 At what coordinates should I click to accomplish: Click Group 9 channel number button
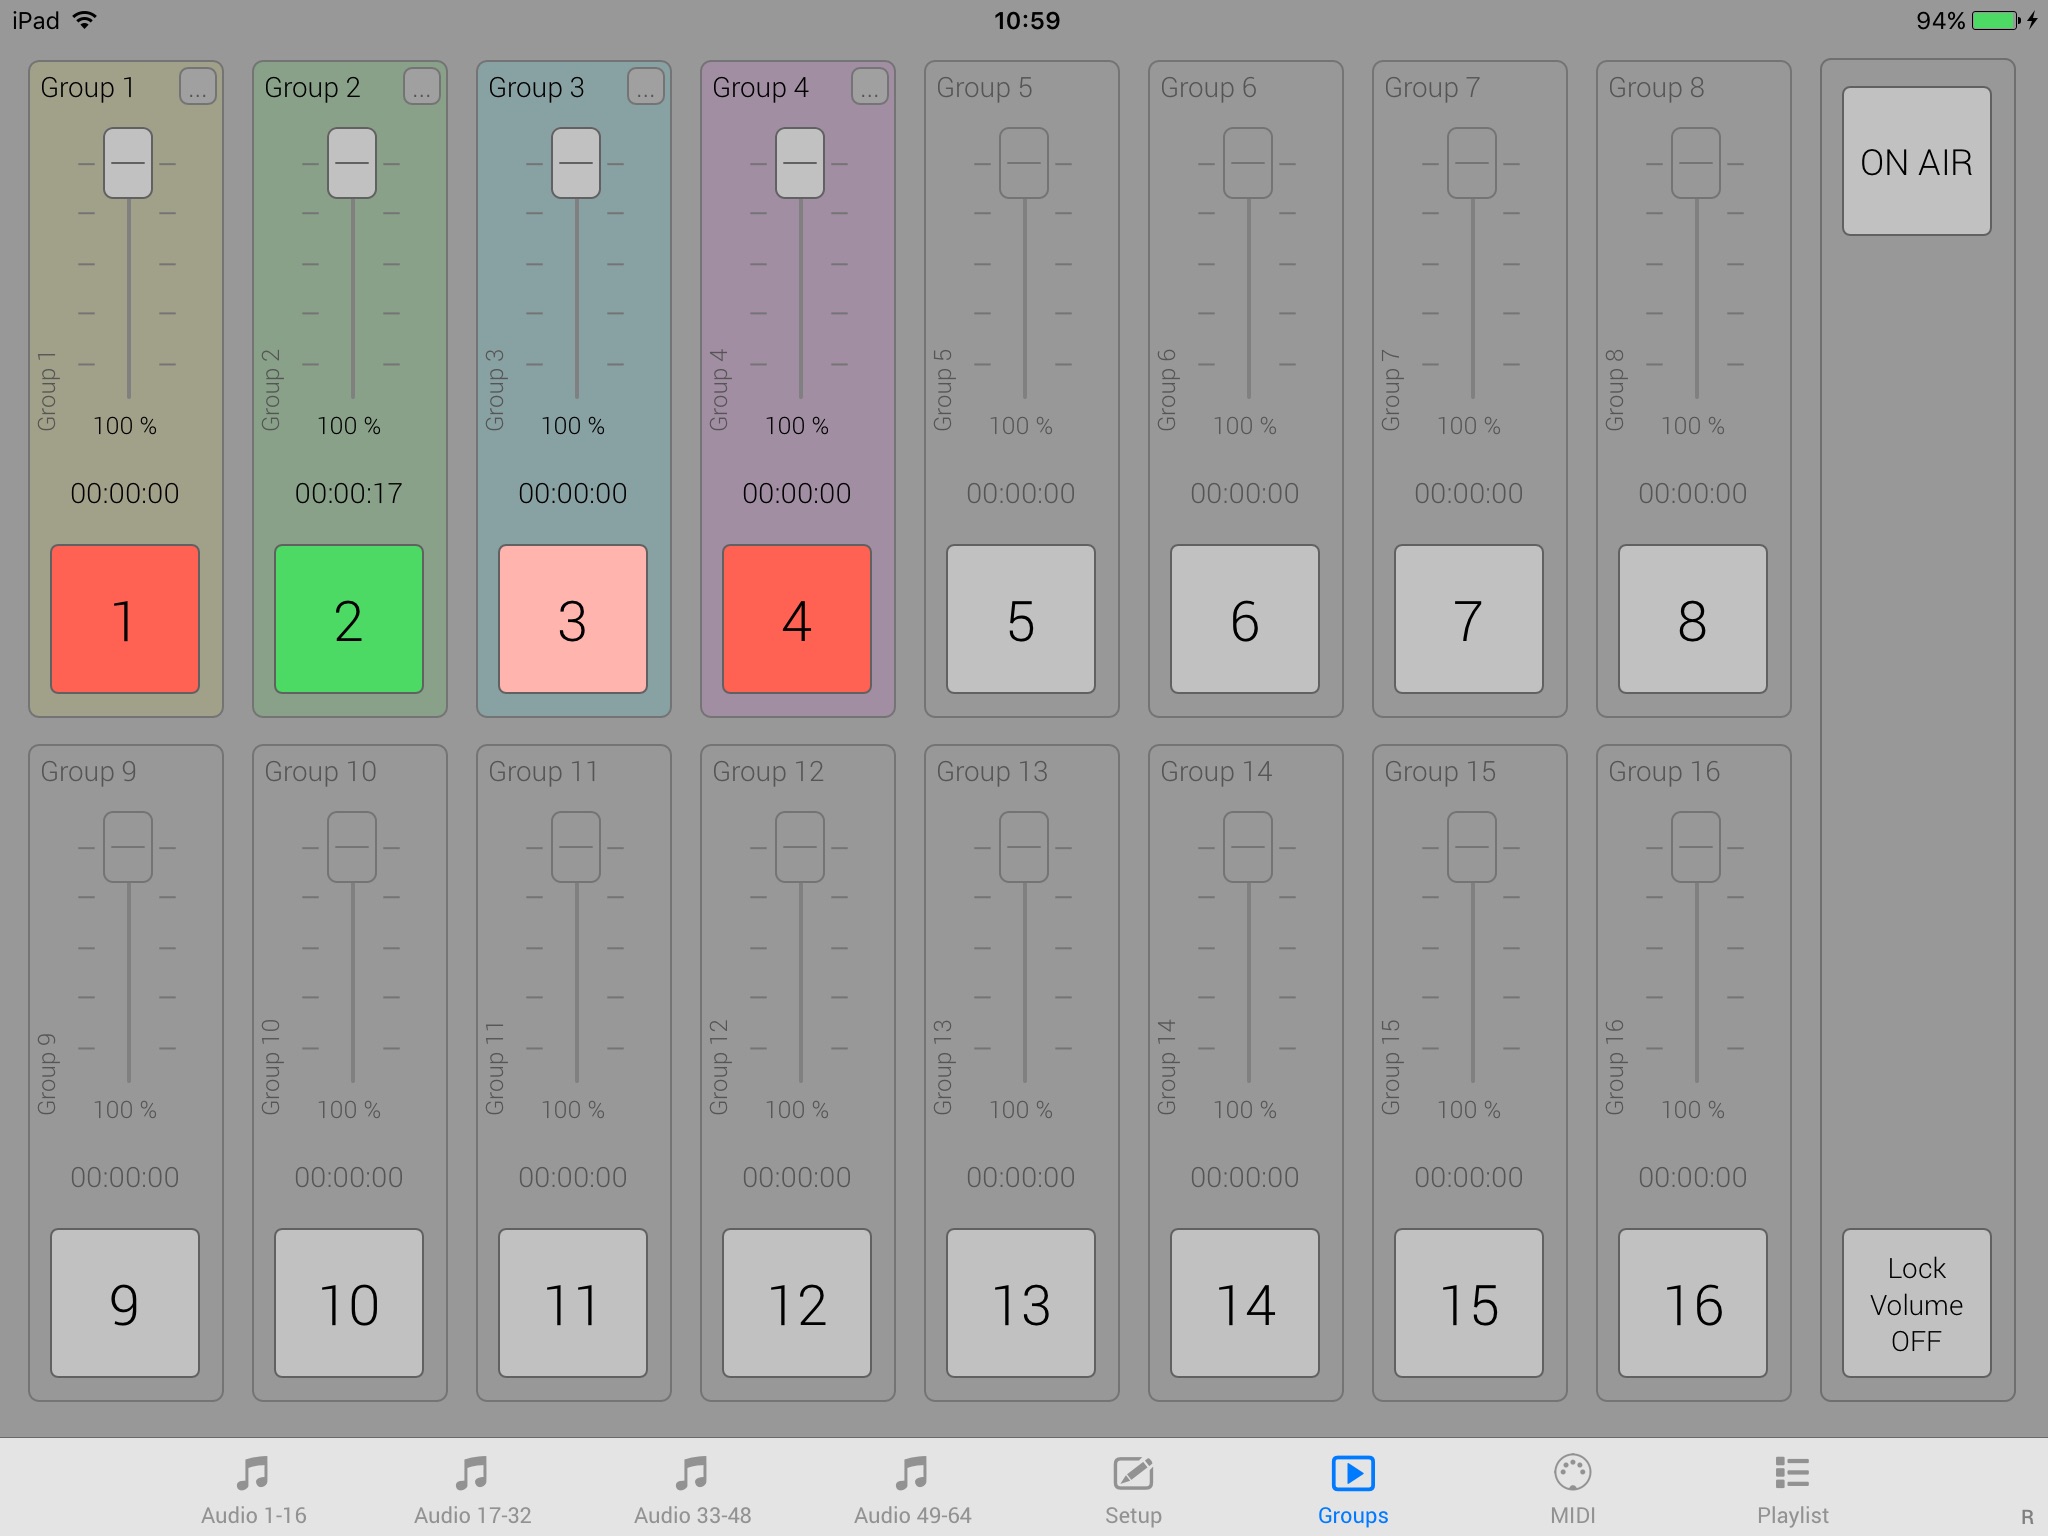[x=124, y=1302]
